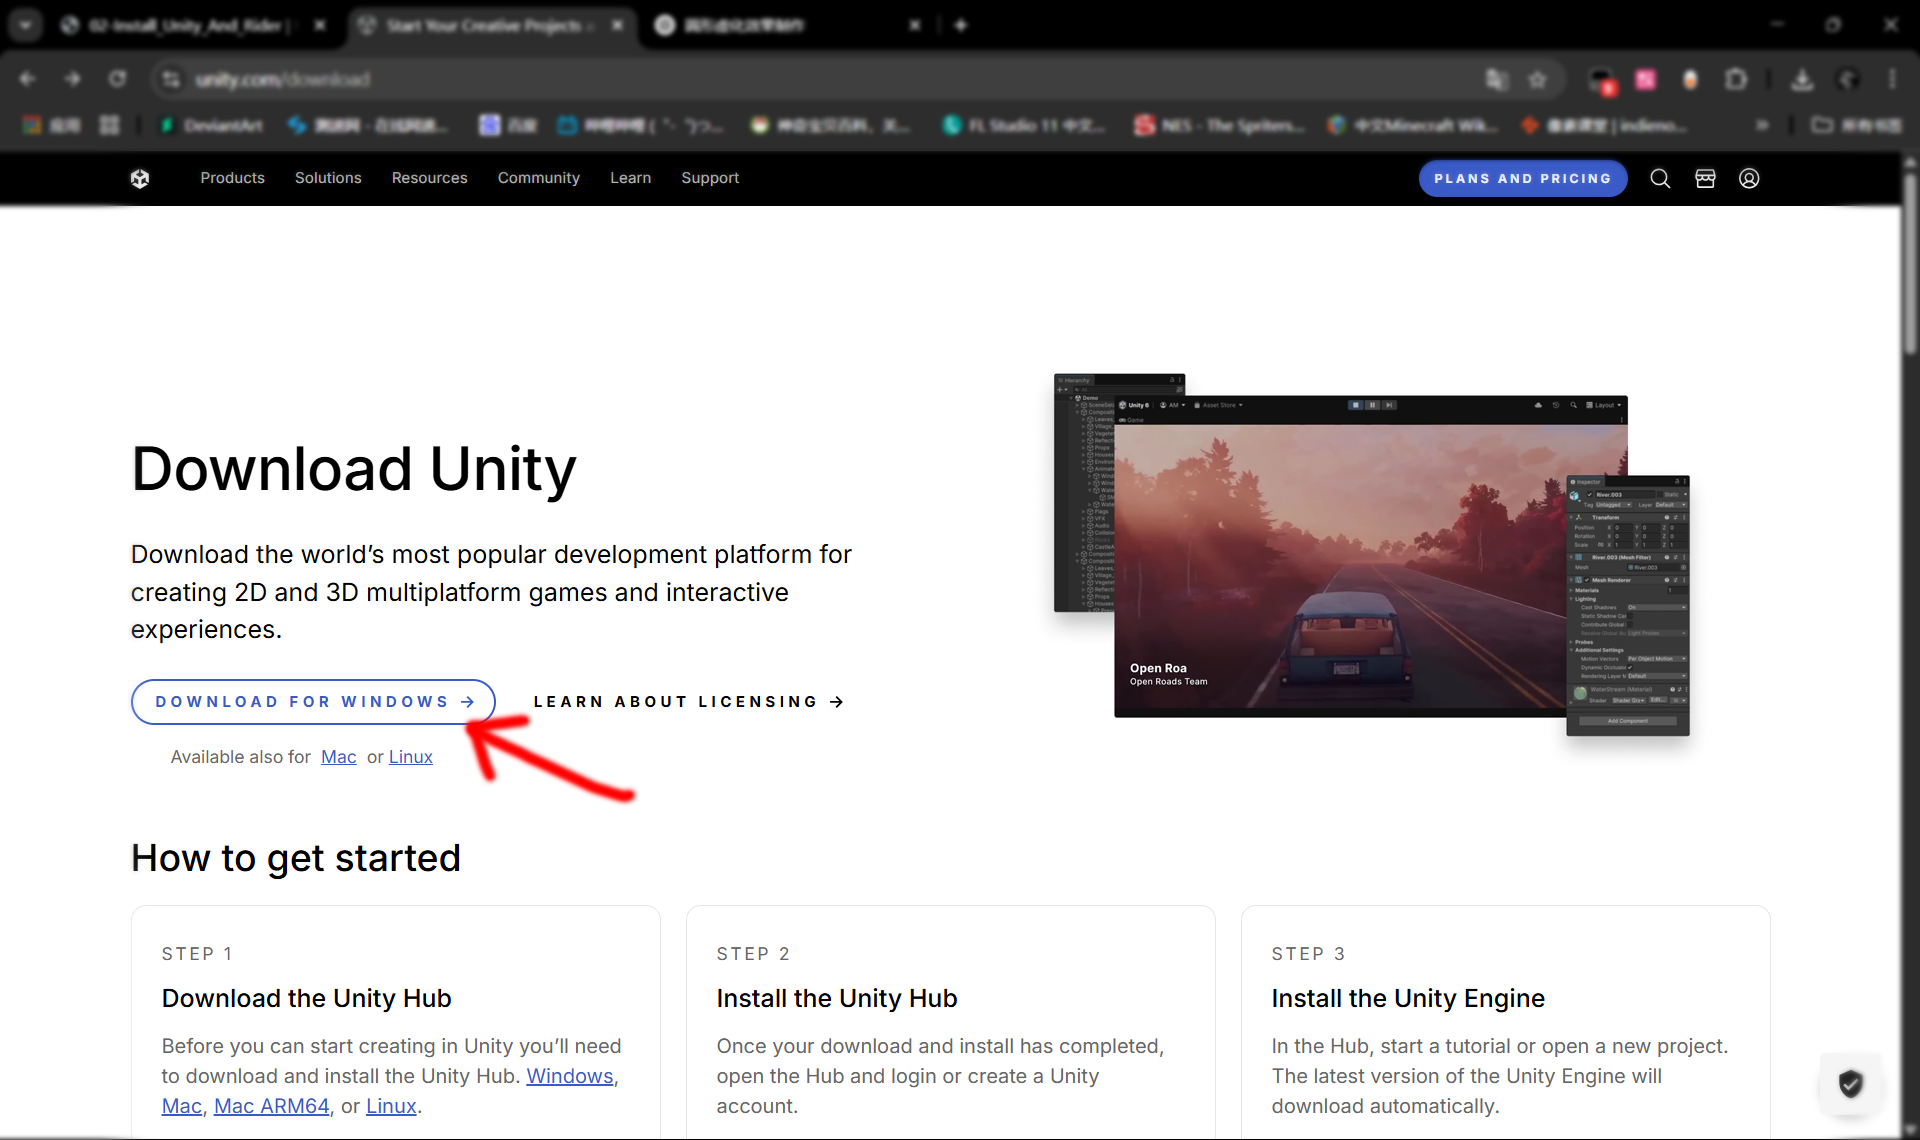Open the Resources menu

tap(430, 178)
